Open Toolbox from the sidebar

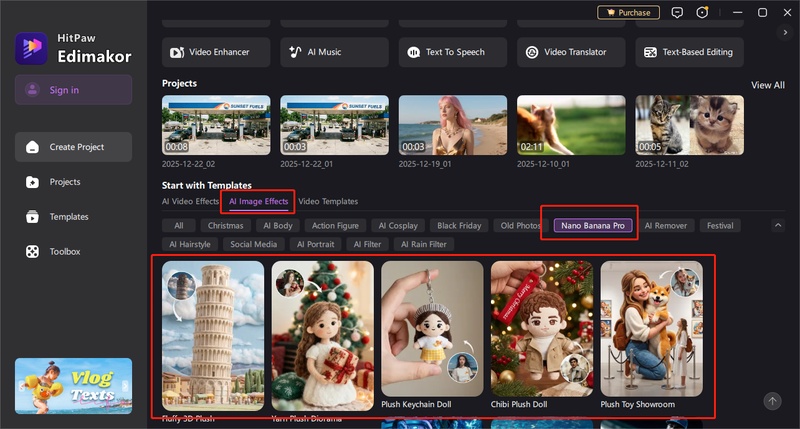coord(64,252)
